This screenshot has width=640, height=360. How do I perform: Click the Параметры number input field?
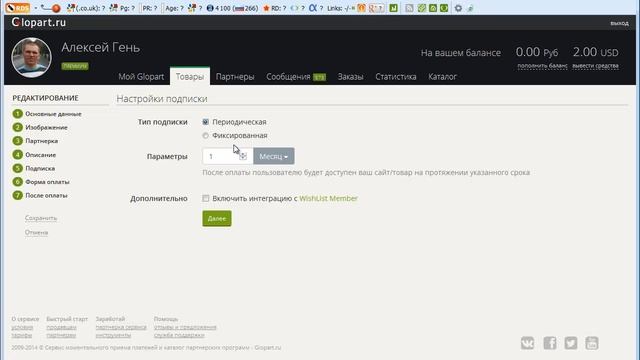(228, 156)
